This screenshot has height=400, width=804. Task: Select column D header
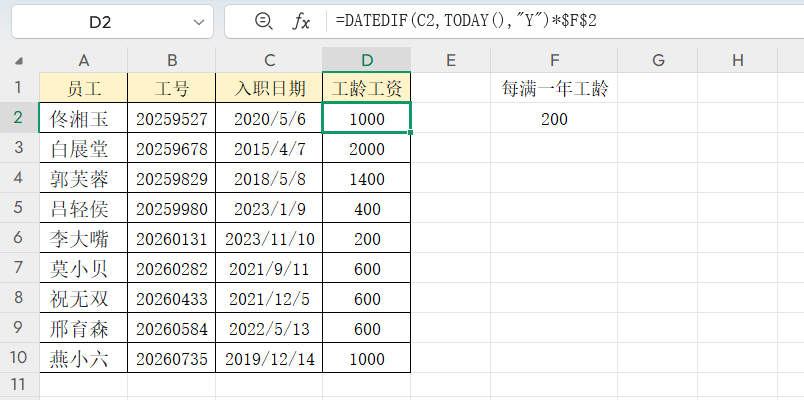point(366,61)
